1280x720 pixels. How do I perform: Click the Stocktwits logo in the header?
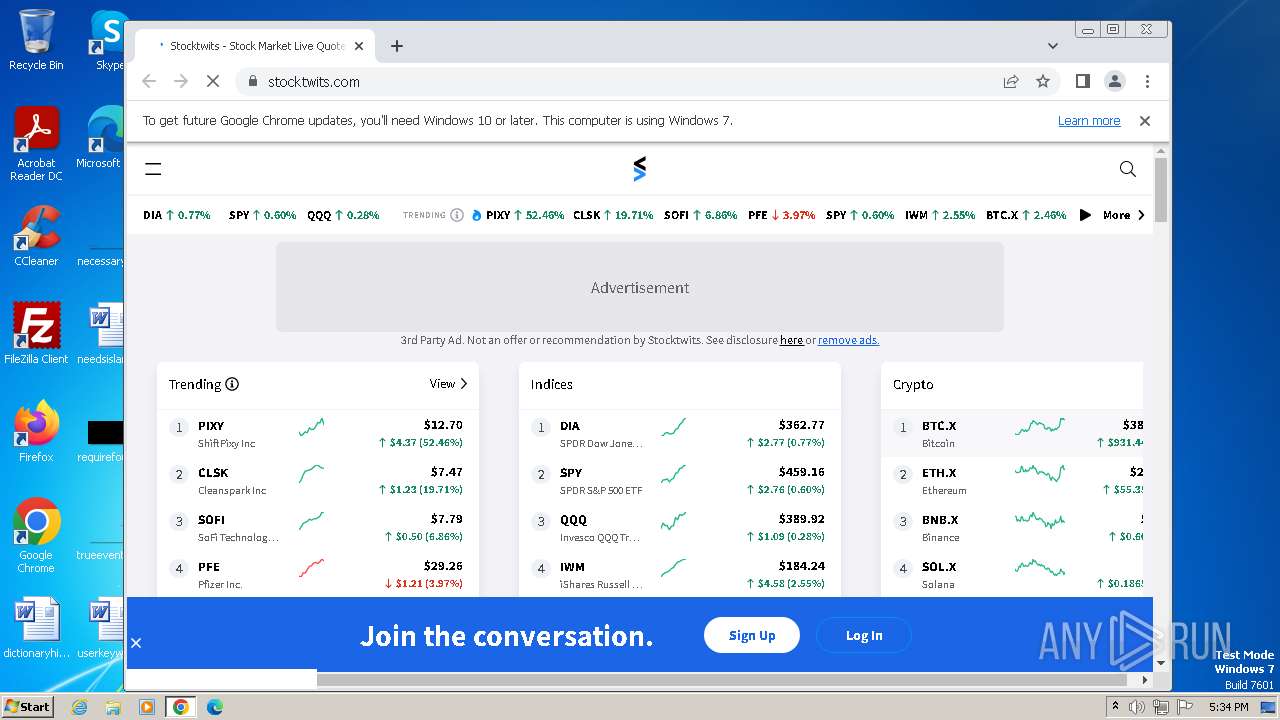(x=640, y=169)
